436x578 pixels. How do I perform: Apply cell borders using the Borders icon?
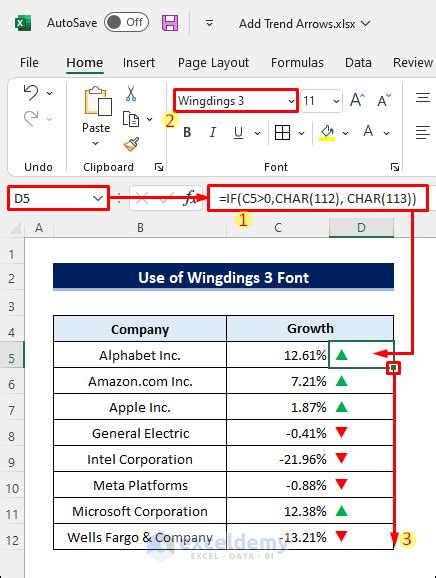click(x=282, y=132)
